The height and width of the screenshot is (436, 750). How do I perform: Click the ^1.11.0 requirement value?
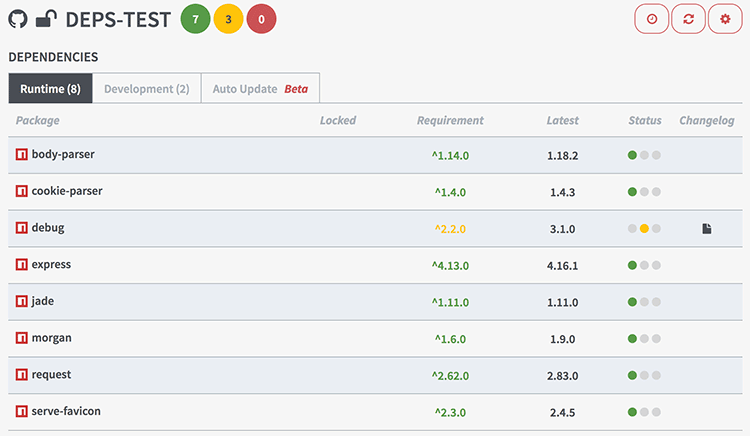(450, 302)
